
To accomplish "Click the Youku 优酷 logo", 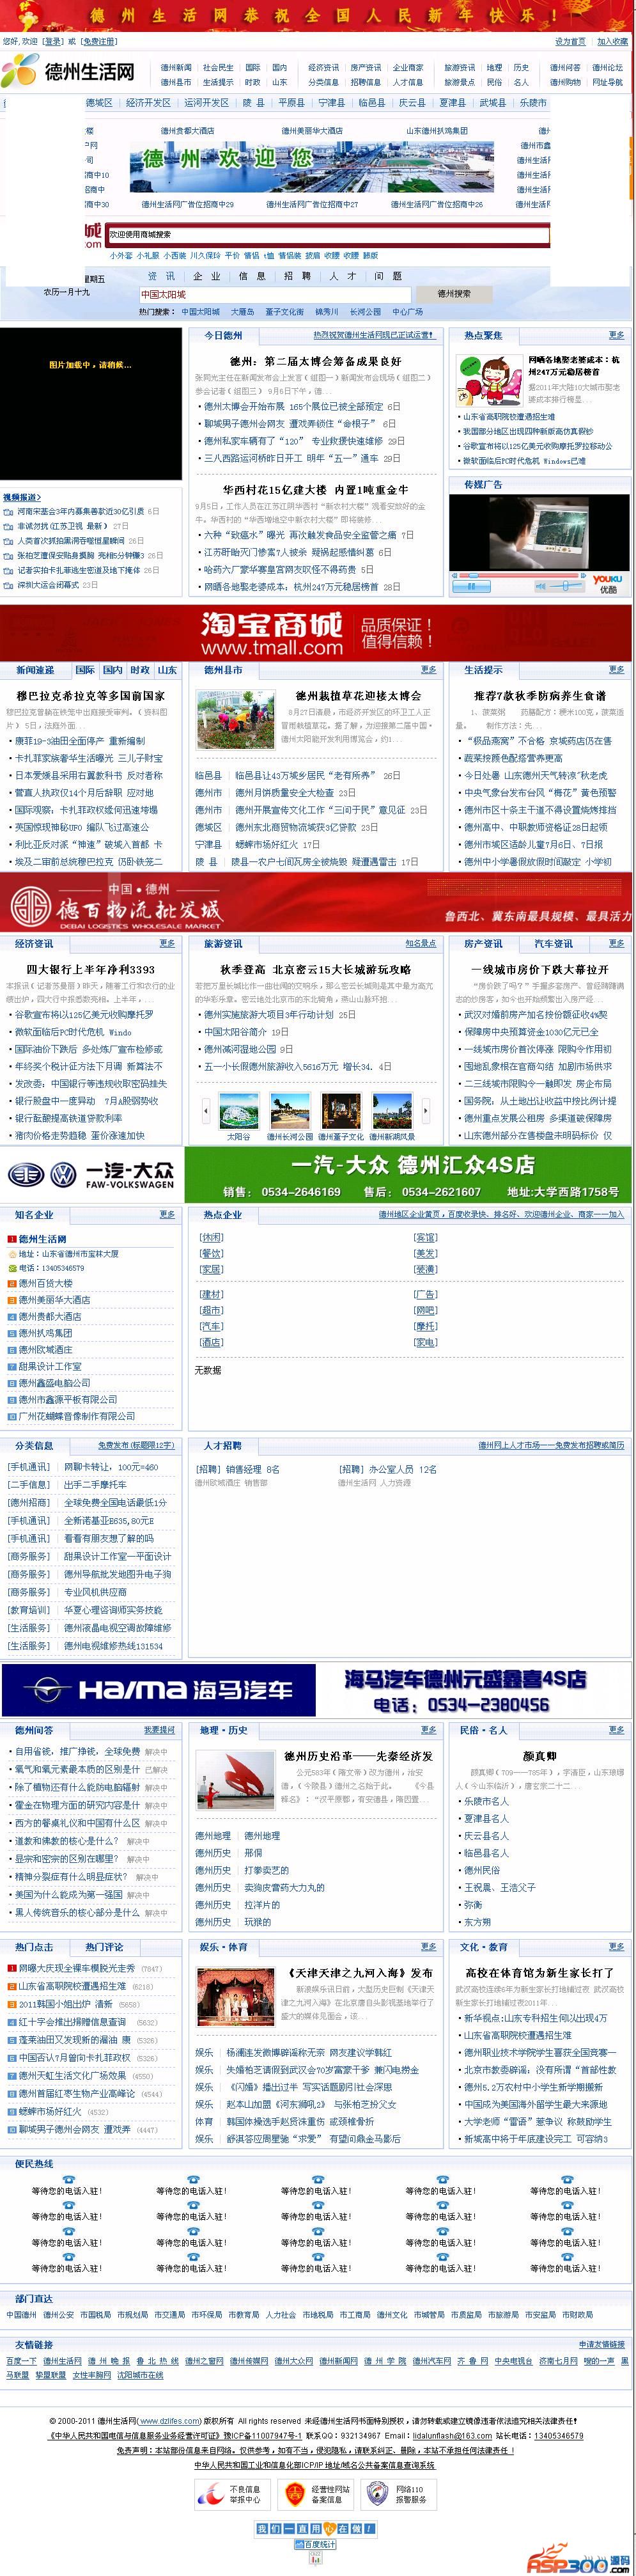I will pyautogui.click(x=607, y=584).
